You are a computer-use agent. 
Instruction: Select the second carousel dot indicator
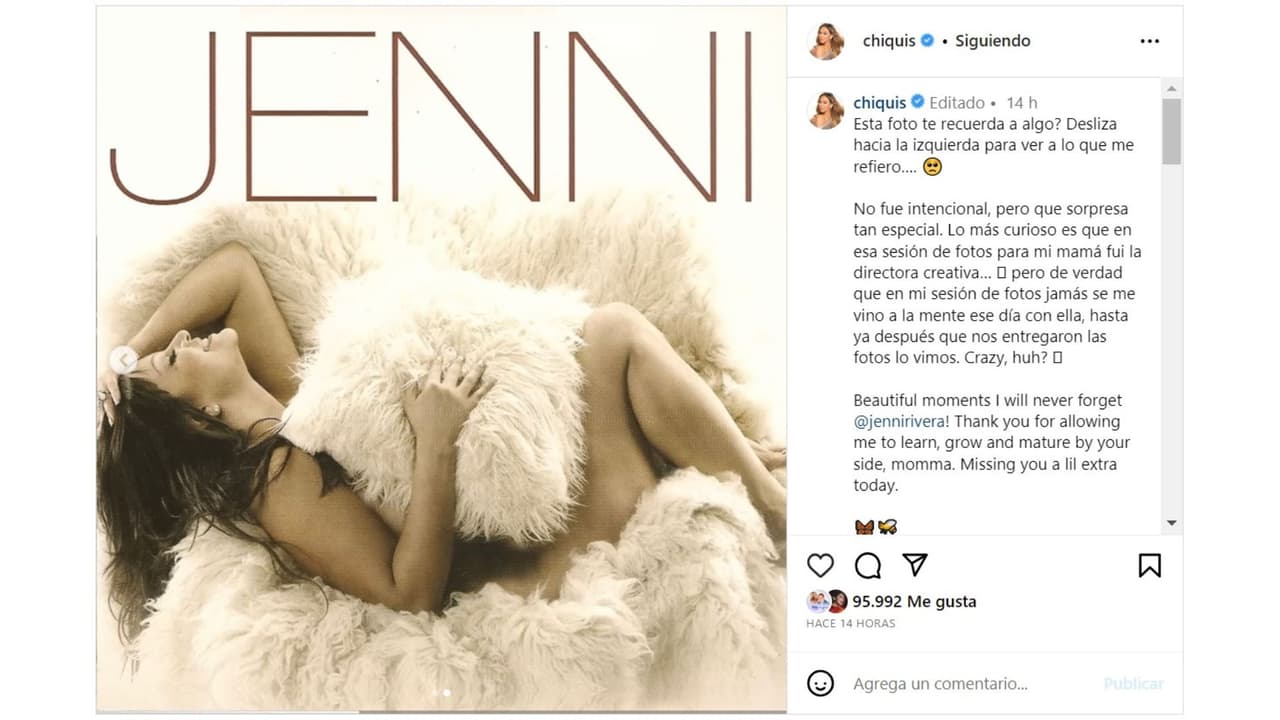click(445, 691)
